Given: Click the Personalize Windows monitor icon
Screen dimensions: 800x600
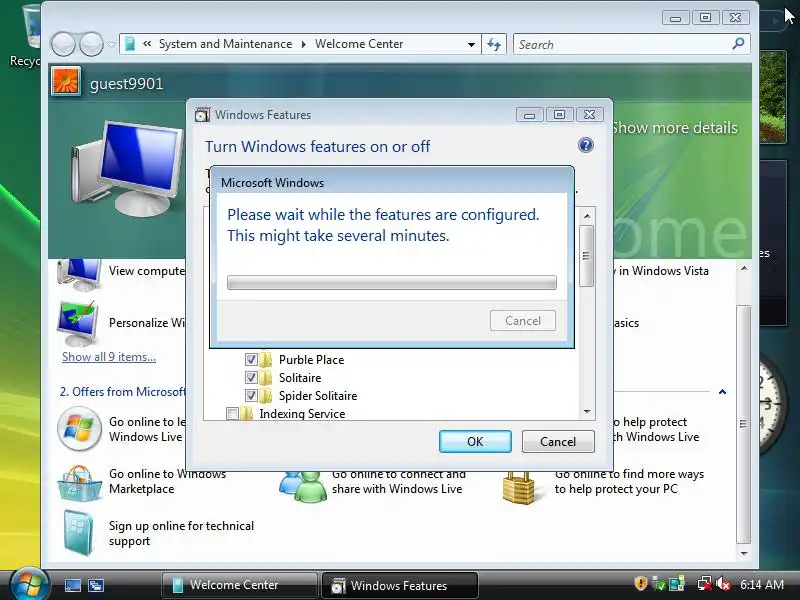Looking at the screenshot, I should coord(78,322).
